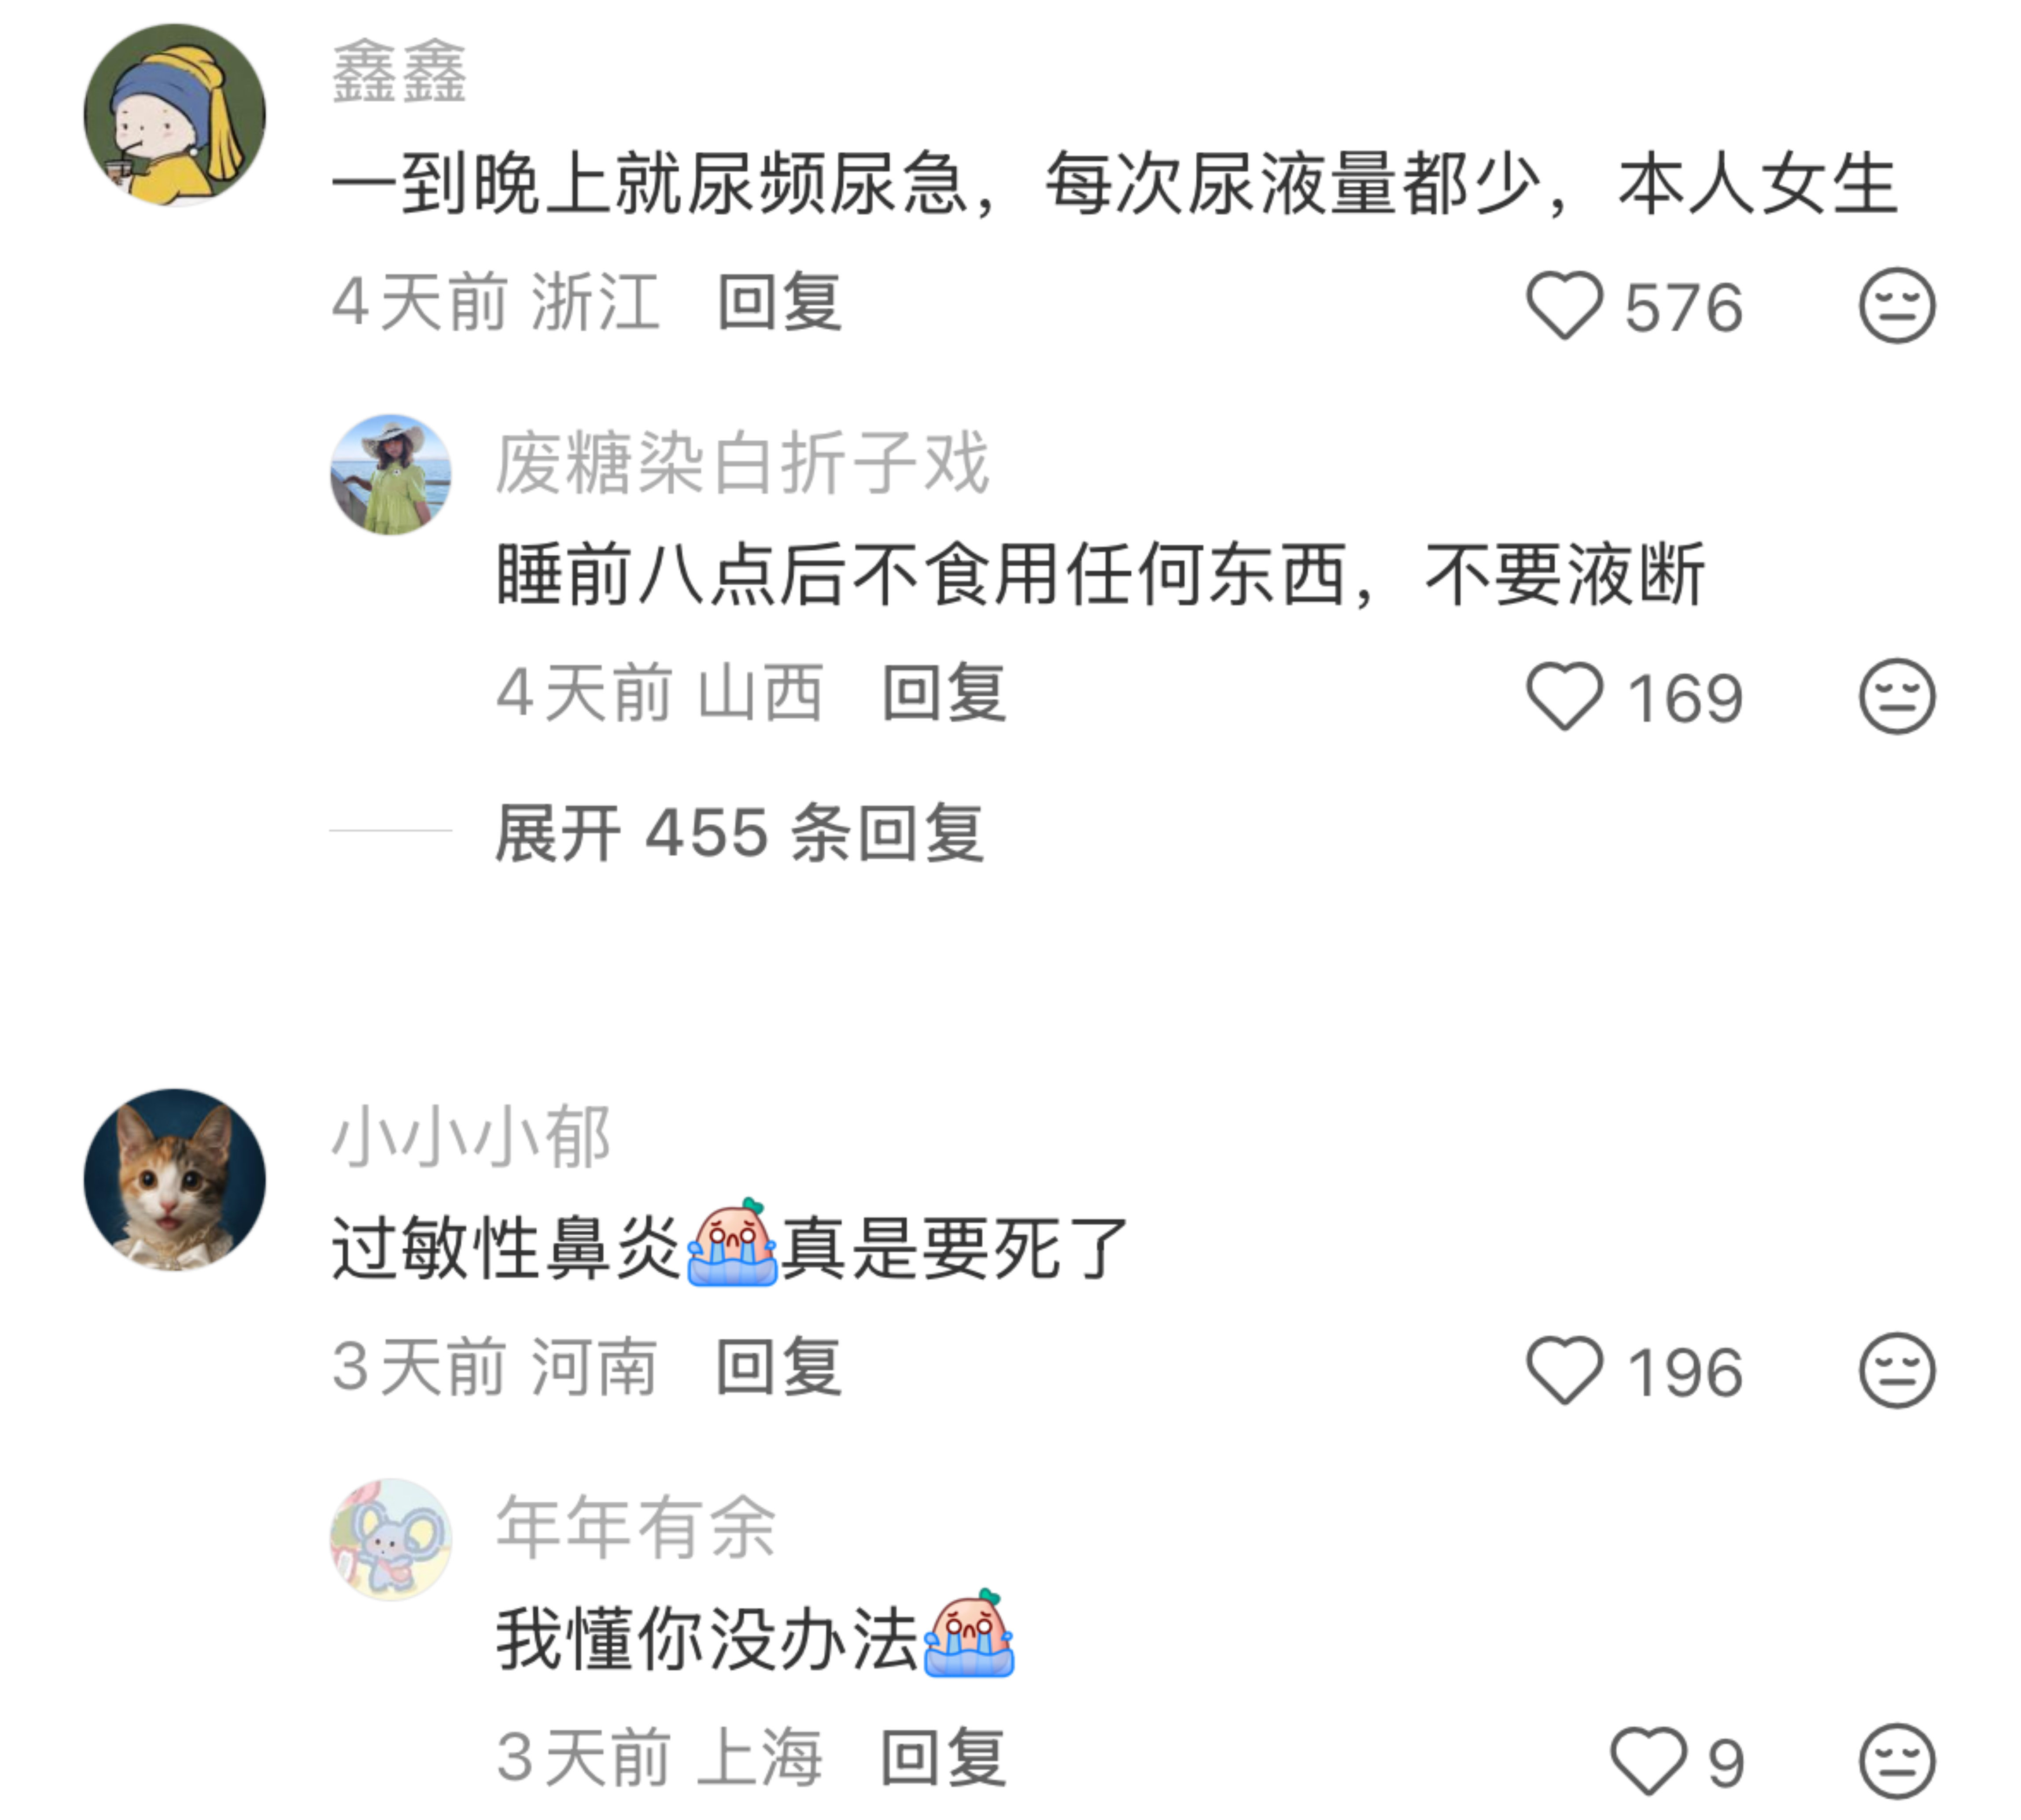Open the cat avatar of 小小小郁

click(x=175, y=1180)
